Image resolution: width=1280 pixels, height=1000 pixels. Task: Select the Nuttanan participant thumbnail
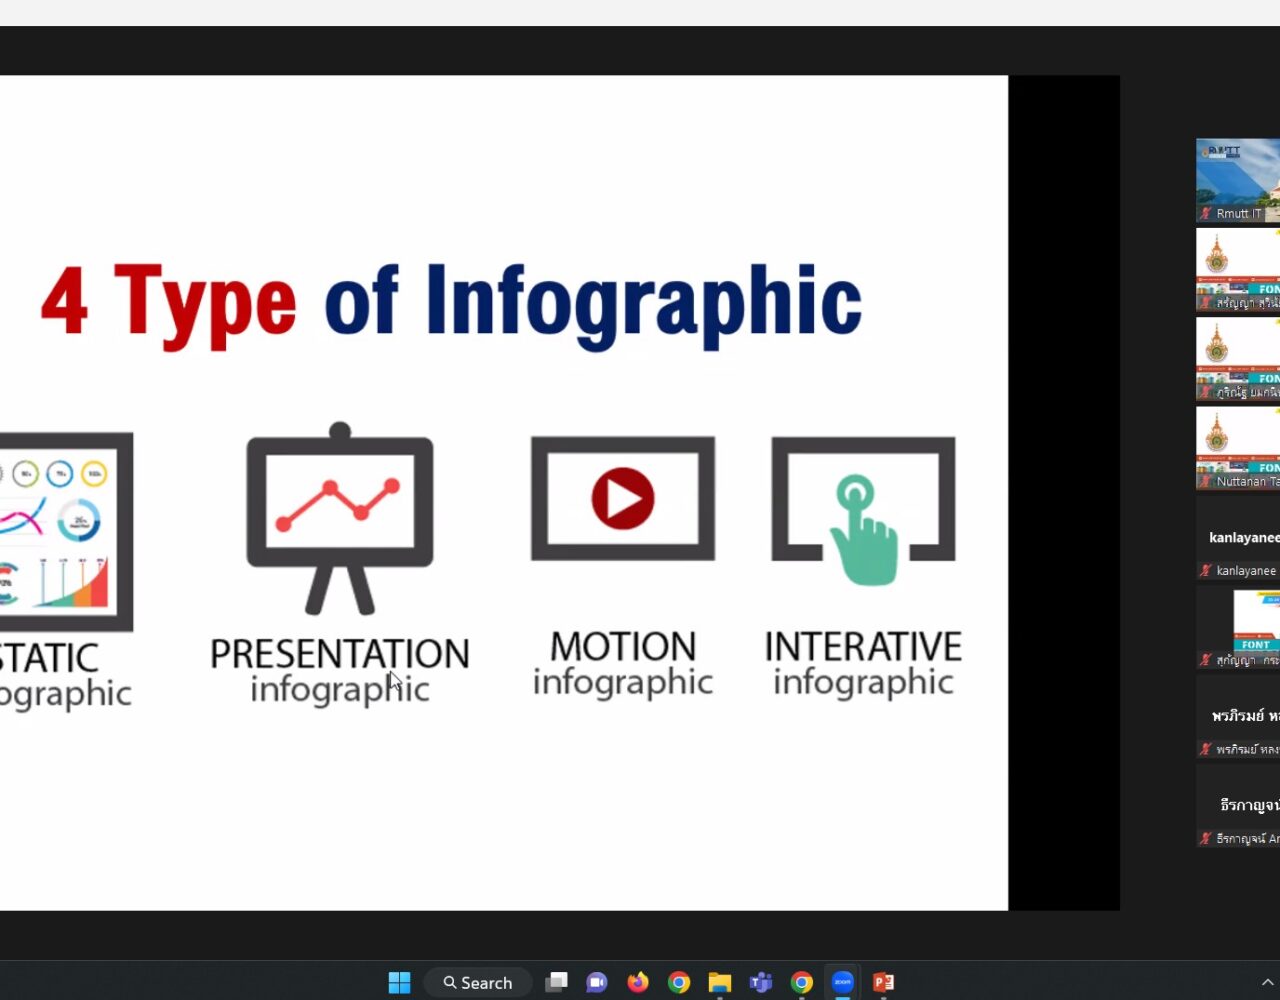point(1238,448)
